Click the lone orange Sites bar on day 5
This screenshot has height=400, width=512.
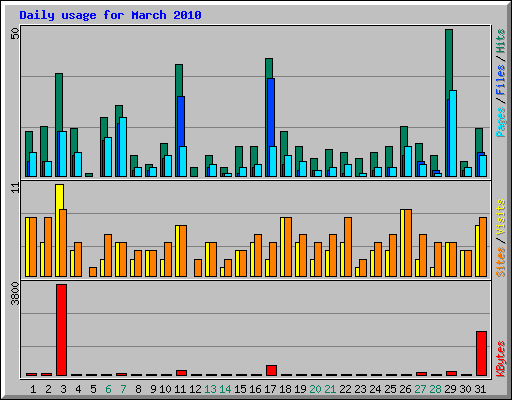(x=93, y=272)
